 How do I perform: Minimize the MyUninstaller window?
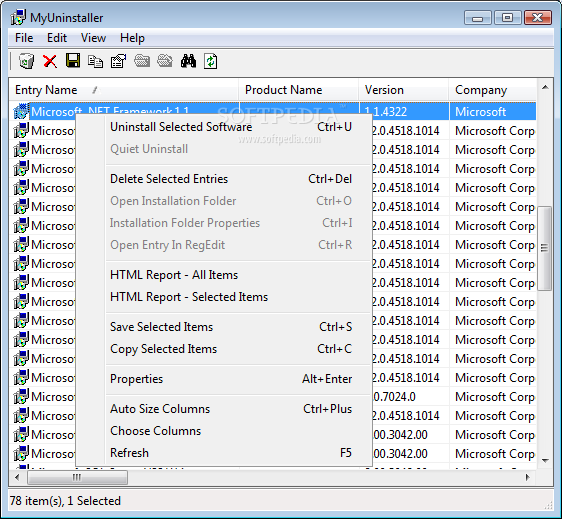coord(477,18)
